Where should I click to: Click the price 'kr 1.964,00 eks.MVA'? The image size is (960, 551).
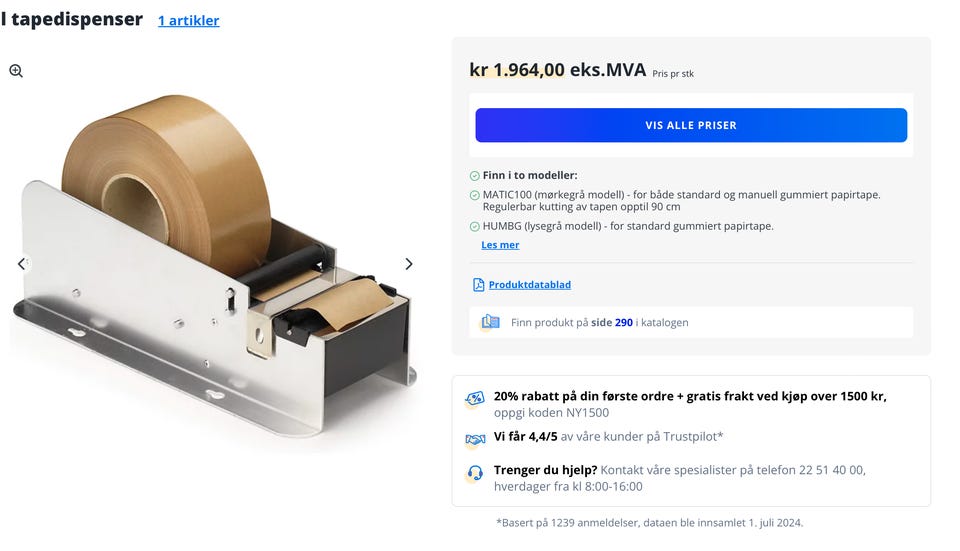coord(557,70)
